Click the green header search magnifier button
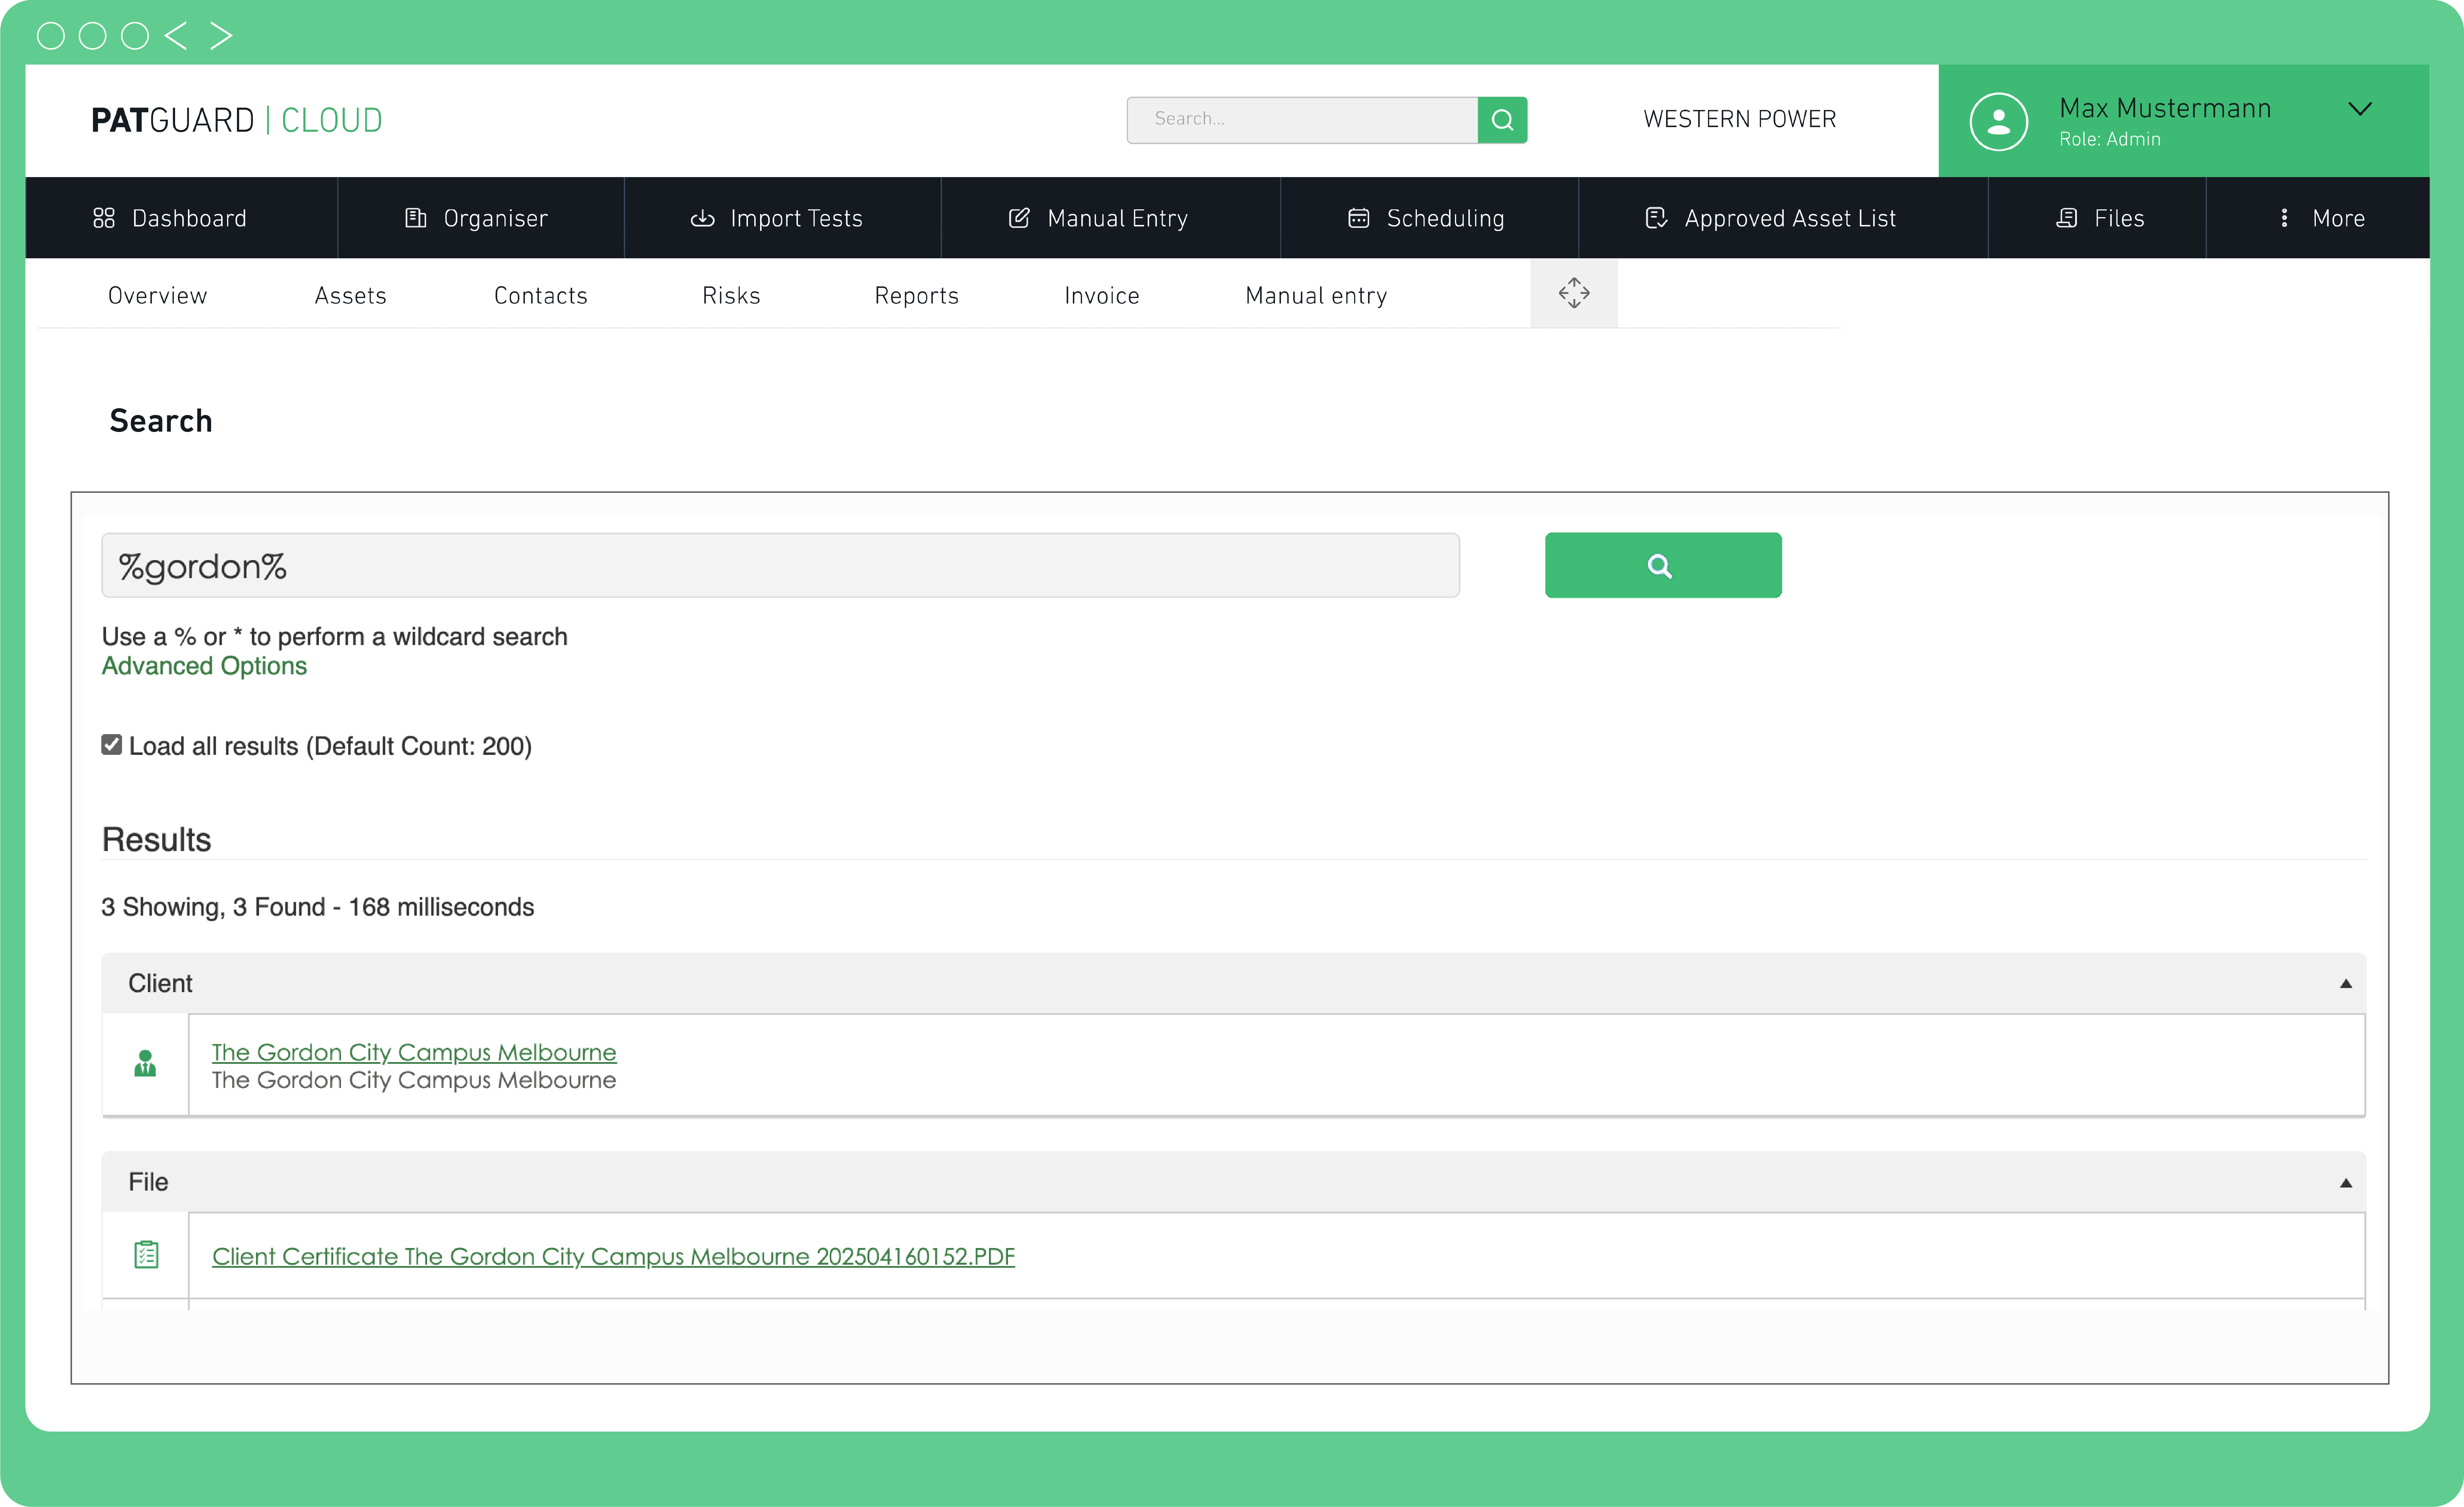 (x=1502, y=120)
